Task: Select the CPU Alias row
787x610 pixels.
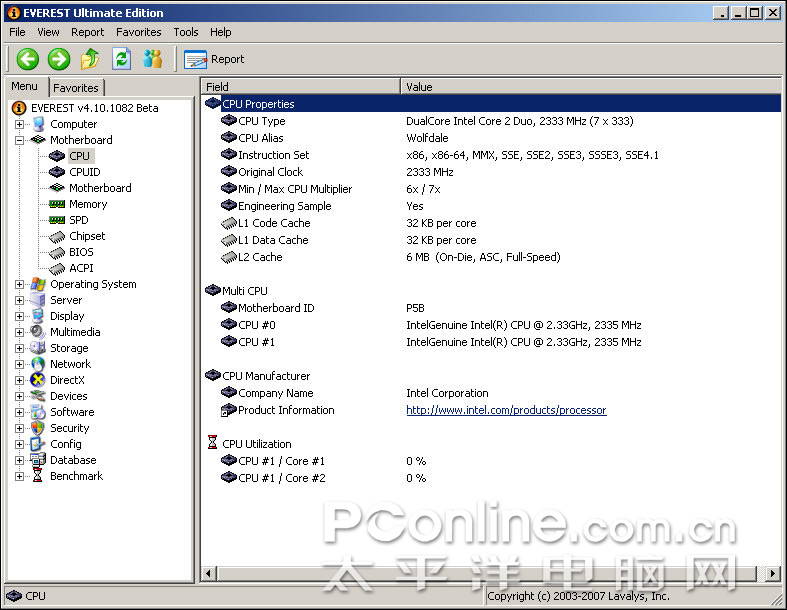Action: click(492, 138)
